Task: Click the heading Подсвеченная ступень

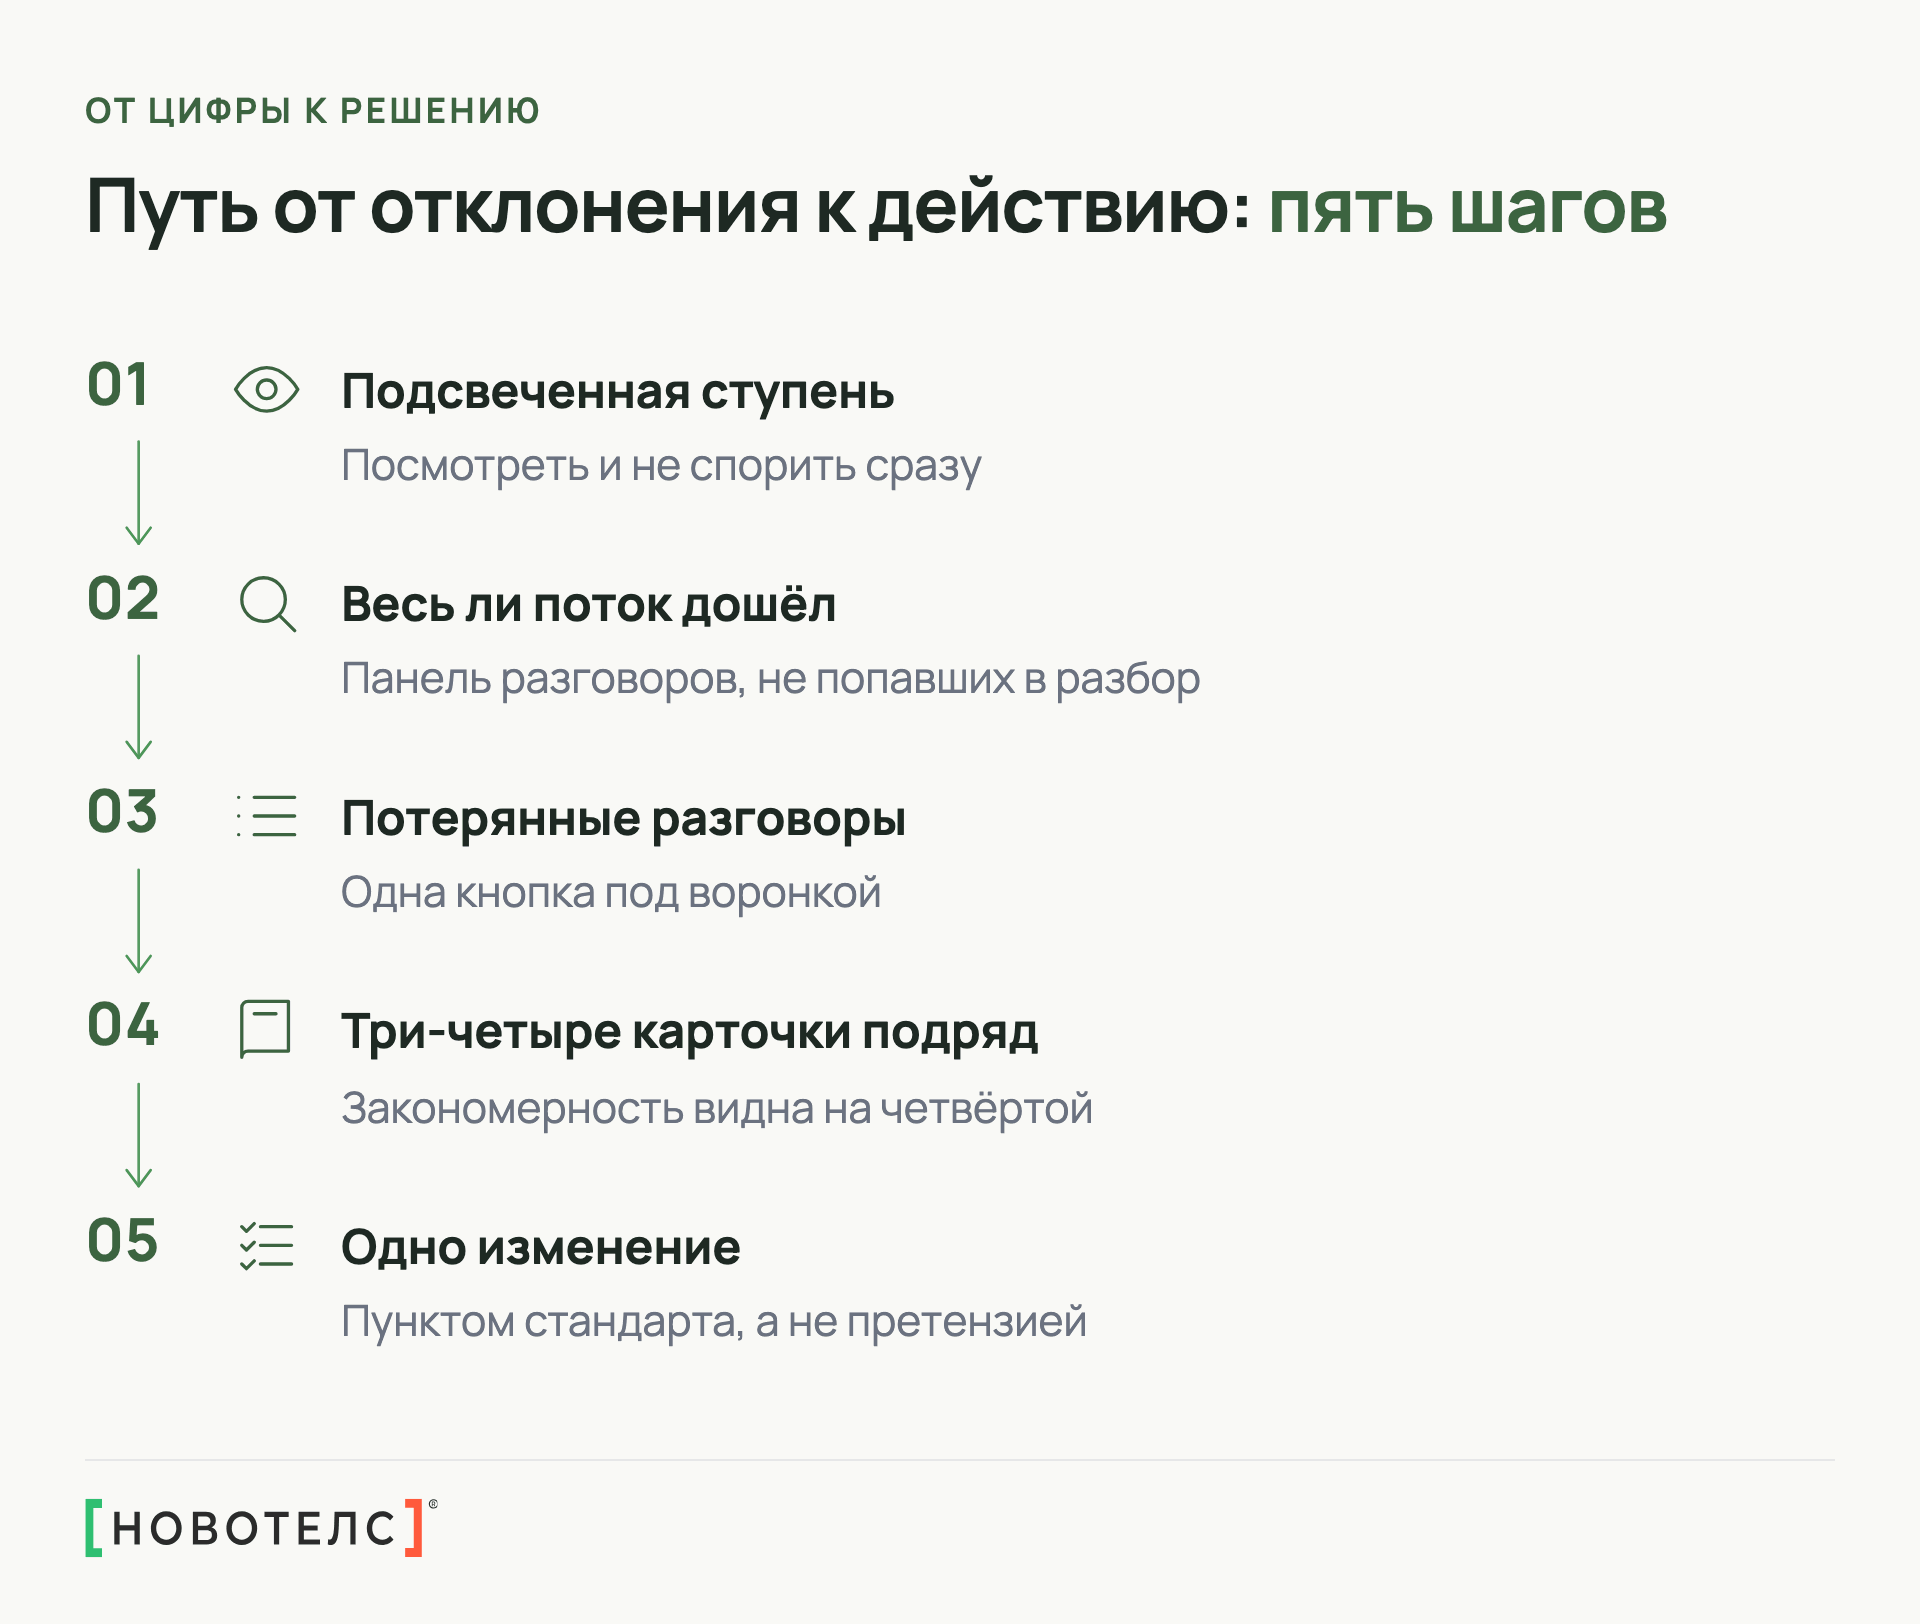Action: [618, 392]
